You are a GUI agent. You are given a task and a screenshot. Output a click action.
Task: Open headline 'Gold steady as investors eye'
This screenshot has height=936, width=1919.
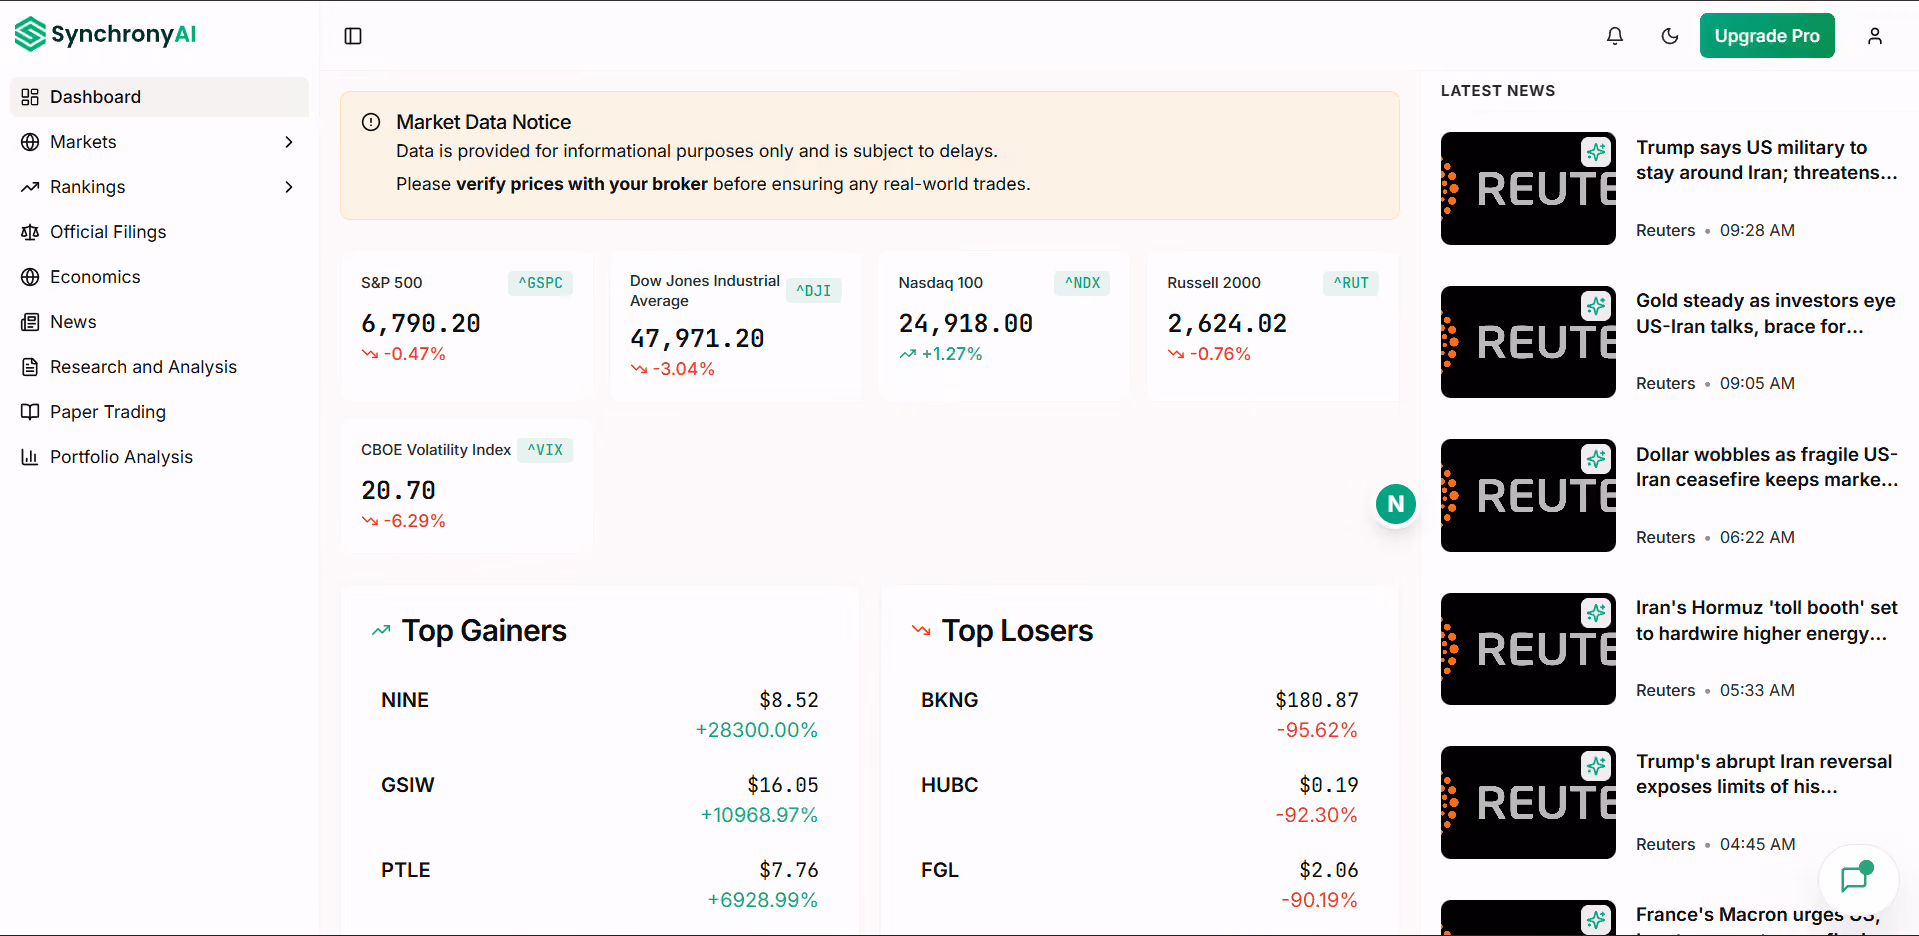[1766, 314]
